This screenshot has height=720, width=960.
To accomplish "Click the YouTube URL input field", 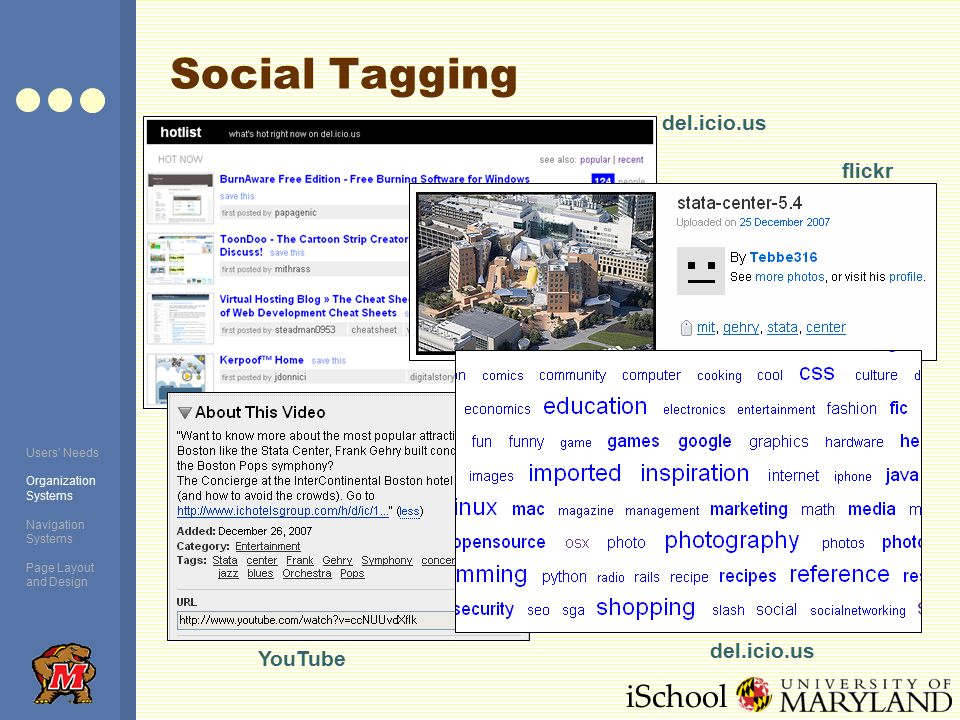I will coord(315,620).
